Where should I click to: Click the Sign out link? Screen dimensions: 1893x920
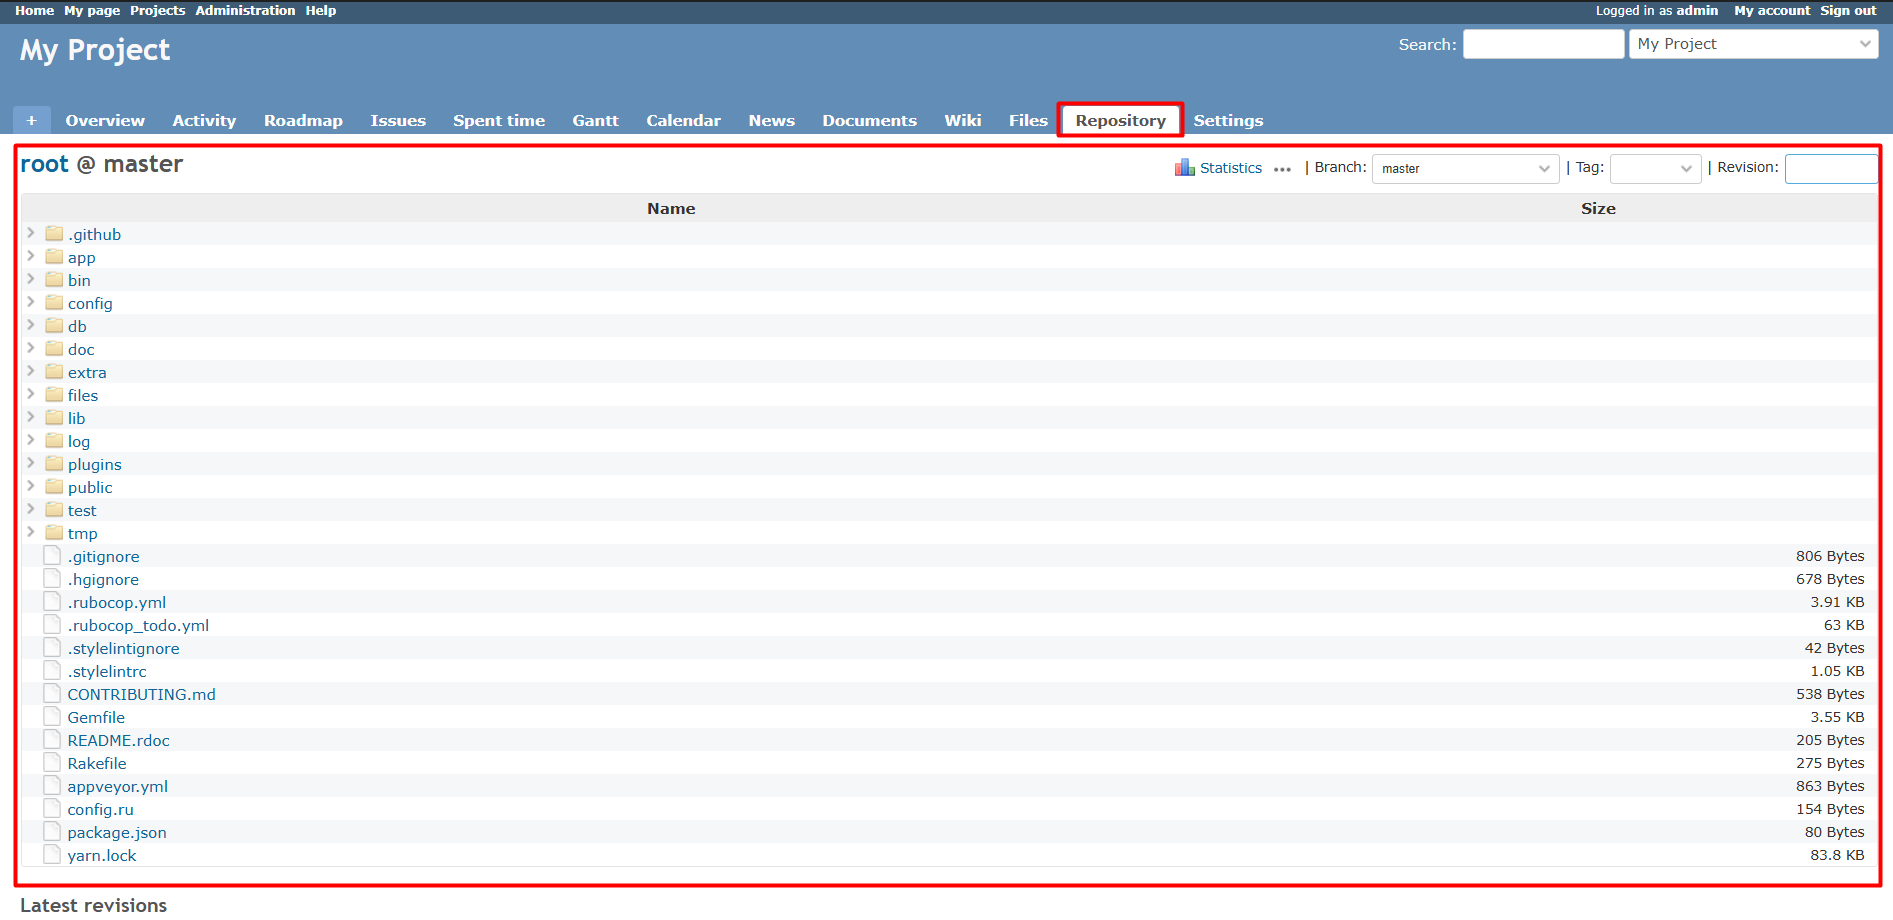coord(1848,10)
